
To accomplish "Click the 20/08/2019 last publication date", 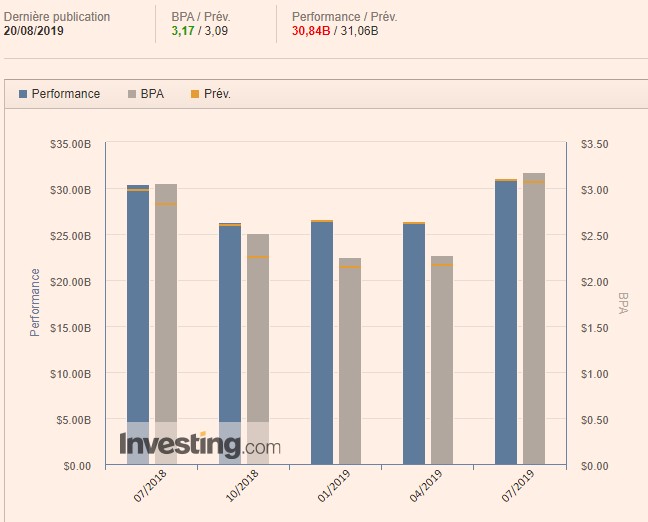I will (x=34, y=31).
